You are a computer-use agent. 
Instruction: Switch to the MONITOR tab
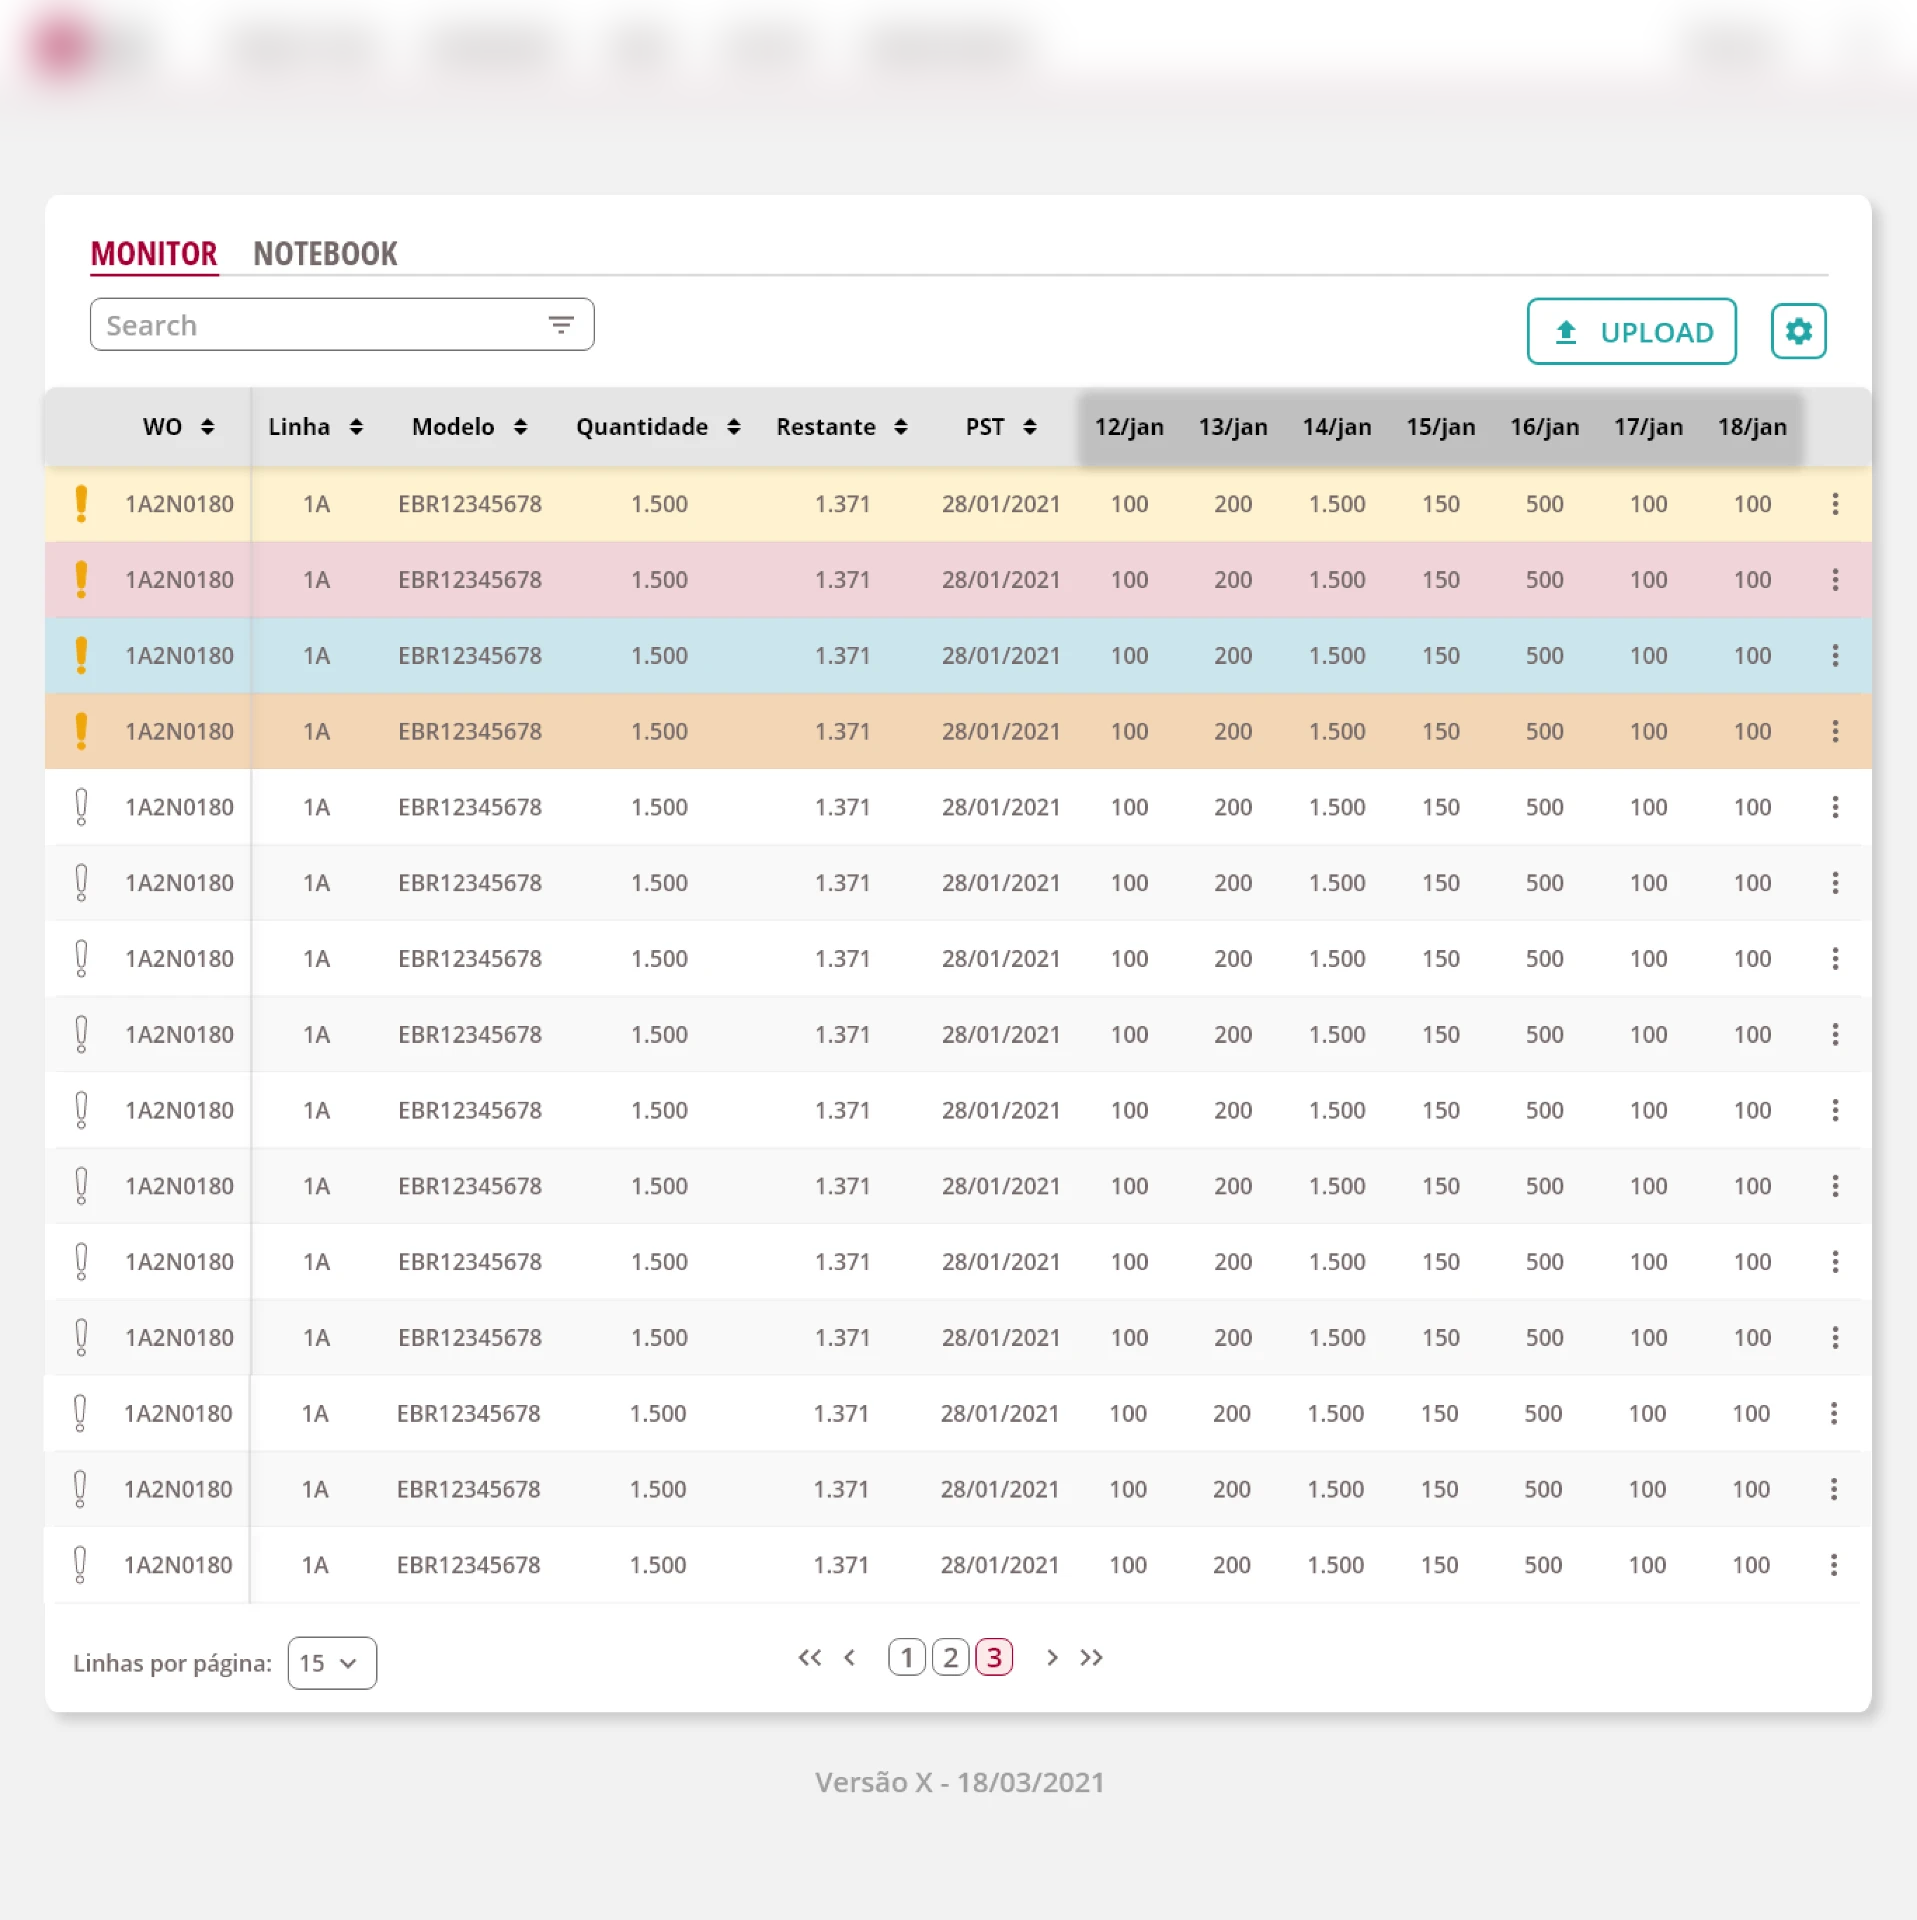(x=154, y=254)
